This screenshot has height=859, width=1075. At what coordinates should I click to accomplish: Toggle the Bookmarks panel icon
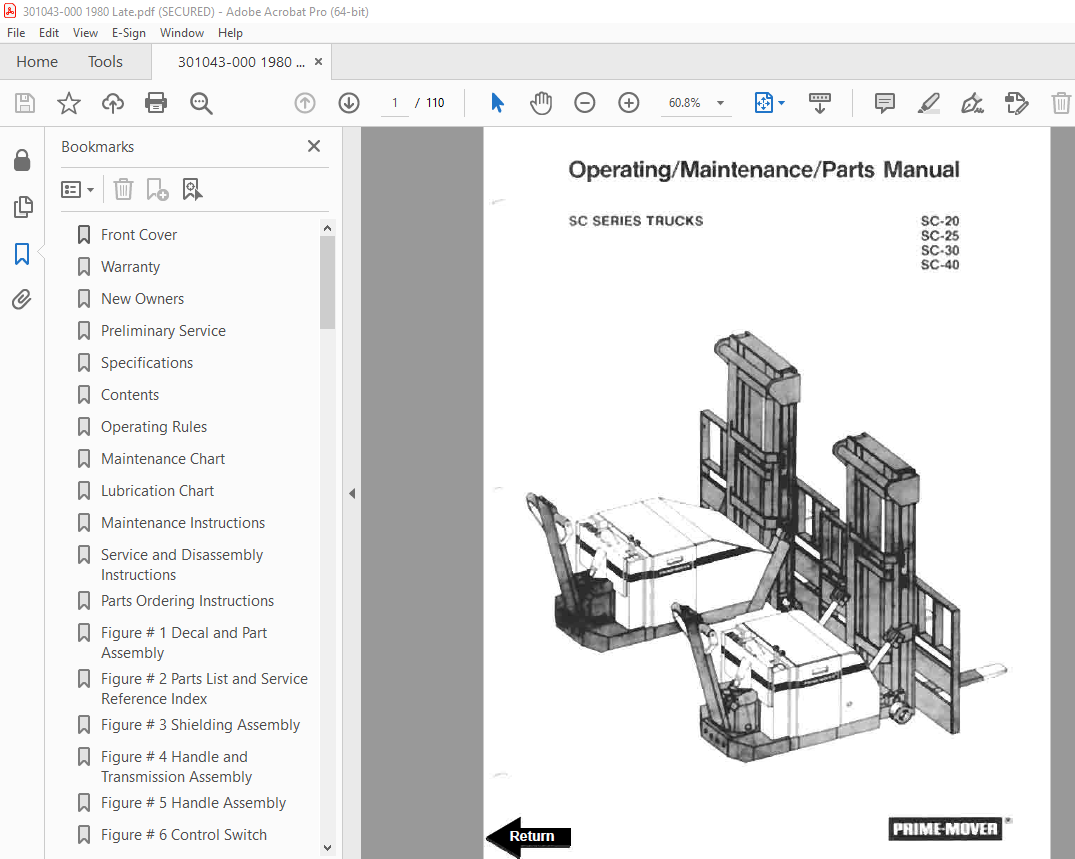click(x=22, y=254)
